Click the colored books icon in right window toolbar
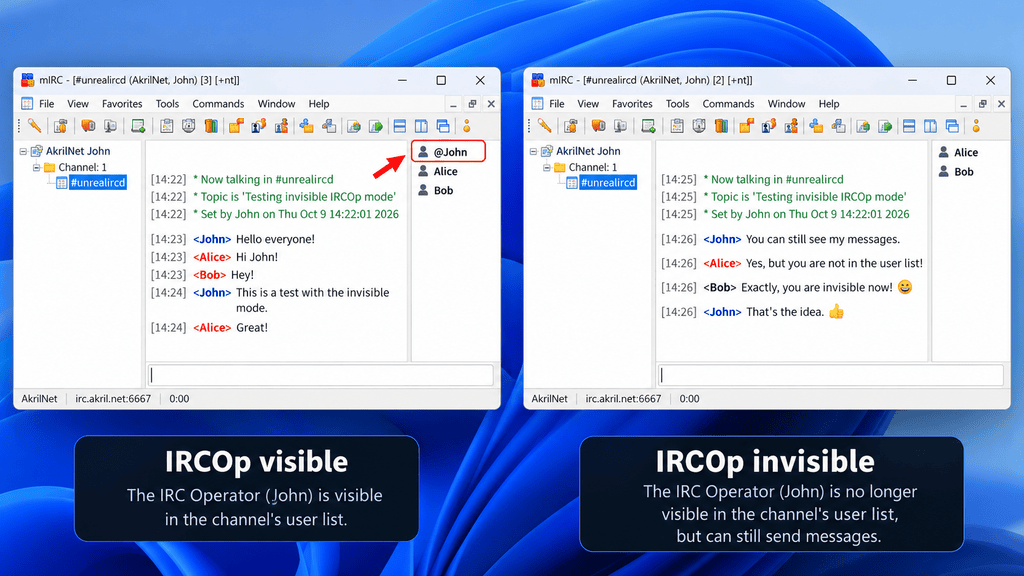 pos(721,126)
